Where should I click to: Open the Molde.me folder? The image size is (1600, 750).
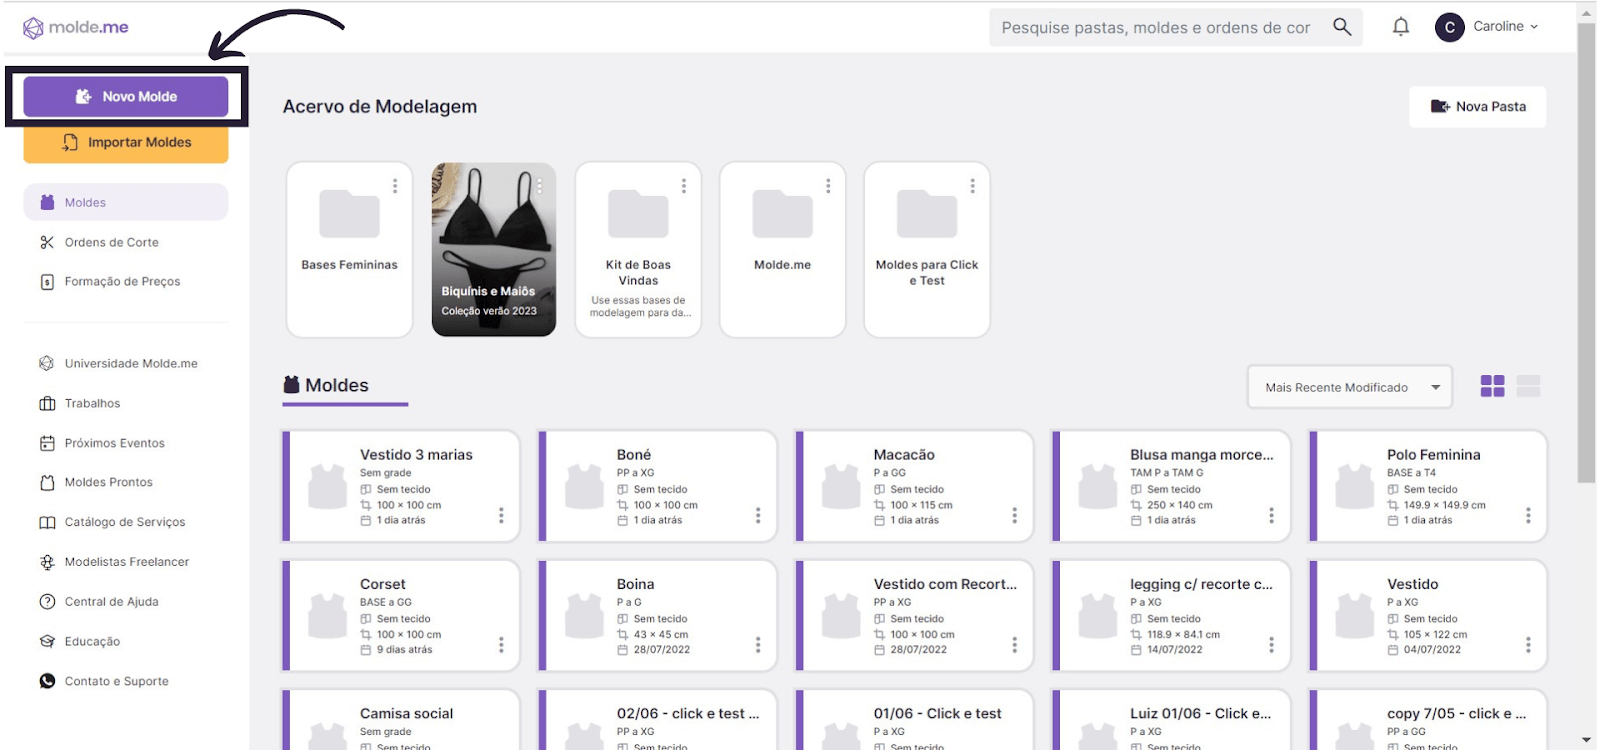tap(782, 250)
